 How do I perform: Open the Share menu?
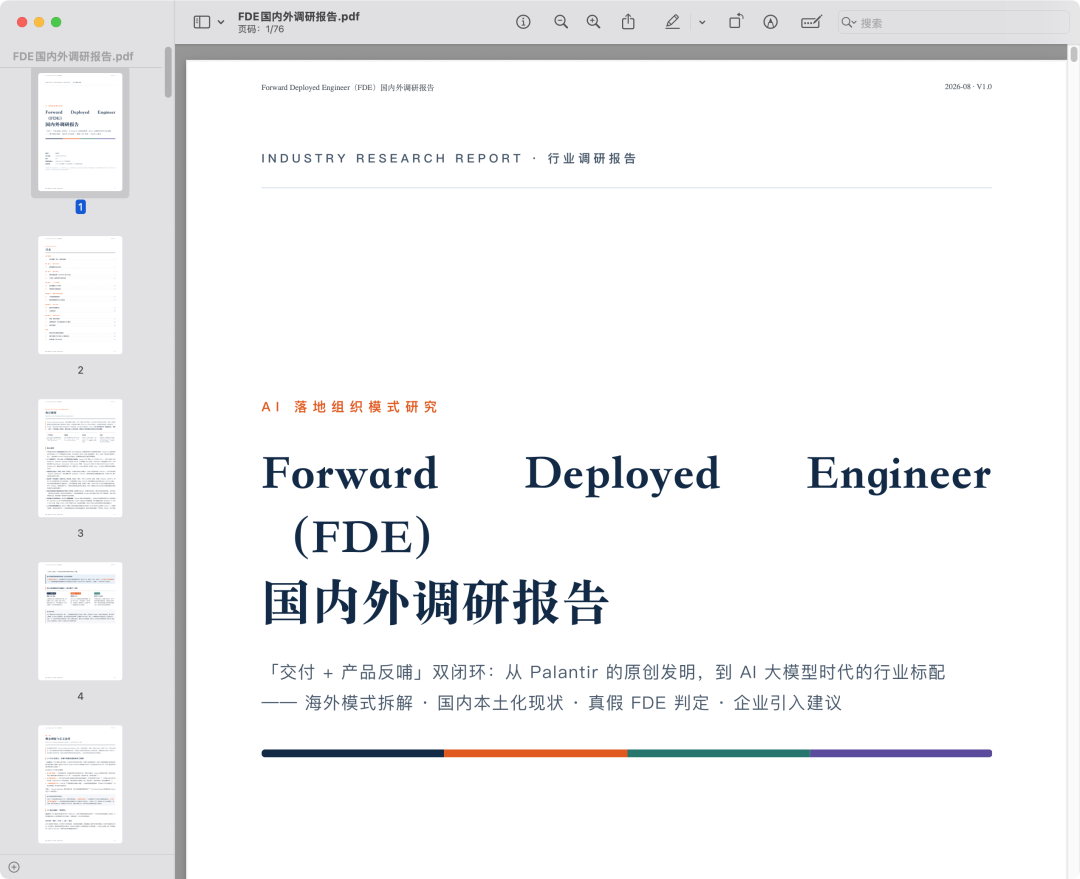(628, 22)
